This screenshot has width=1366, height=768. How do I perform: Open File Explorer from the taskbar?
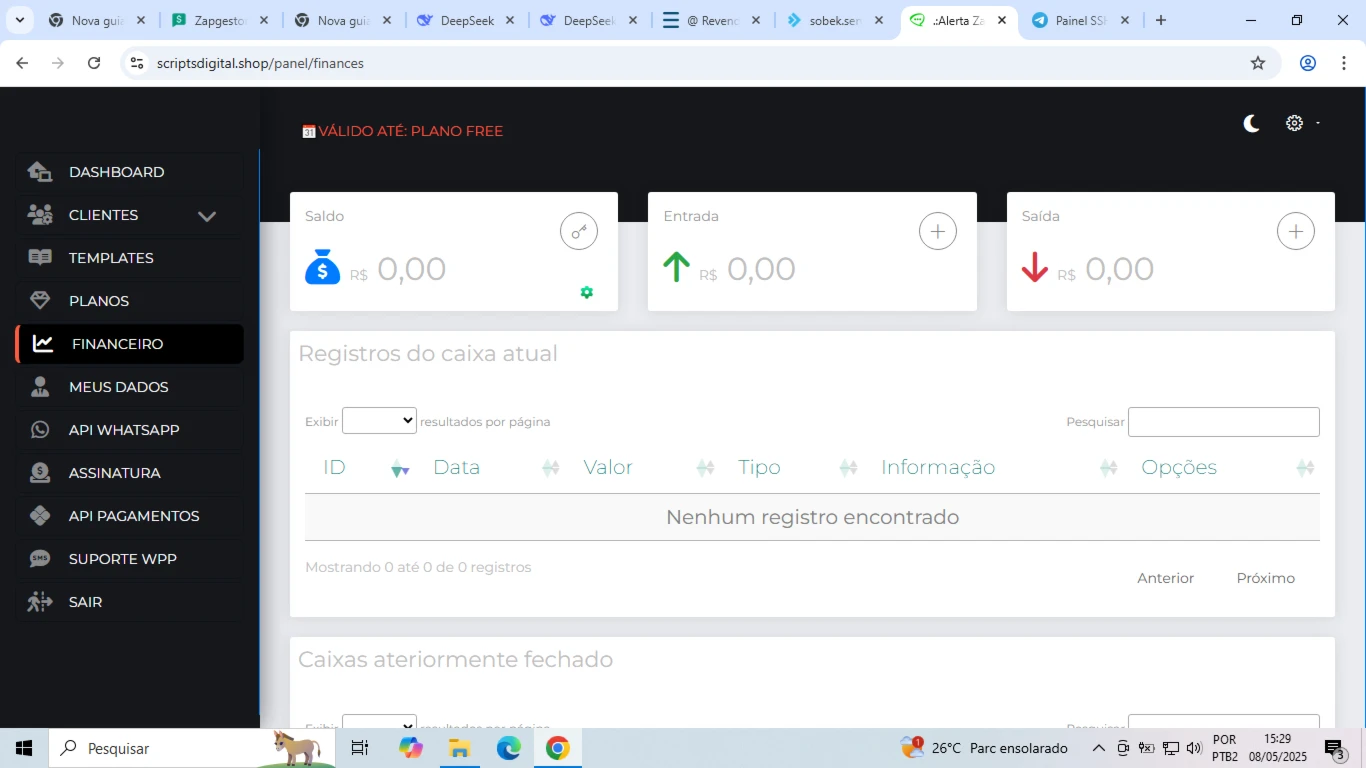coord(459,748)
